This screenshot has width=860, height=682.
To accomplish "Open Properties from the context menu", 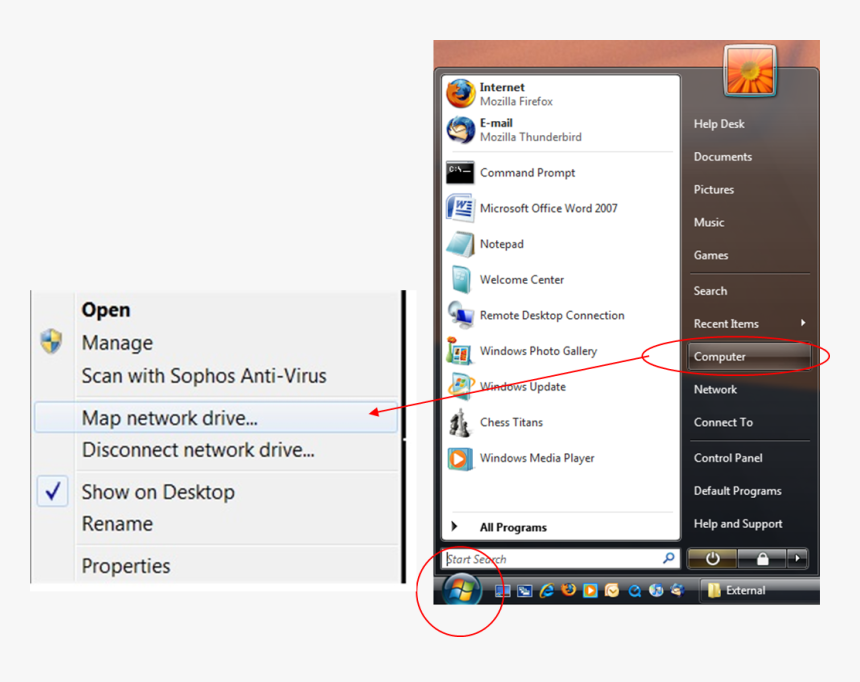I will coord(126,566).
